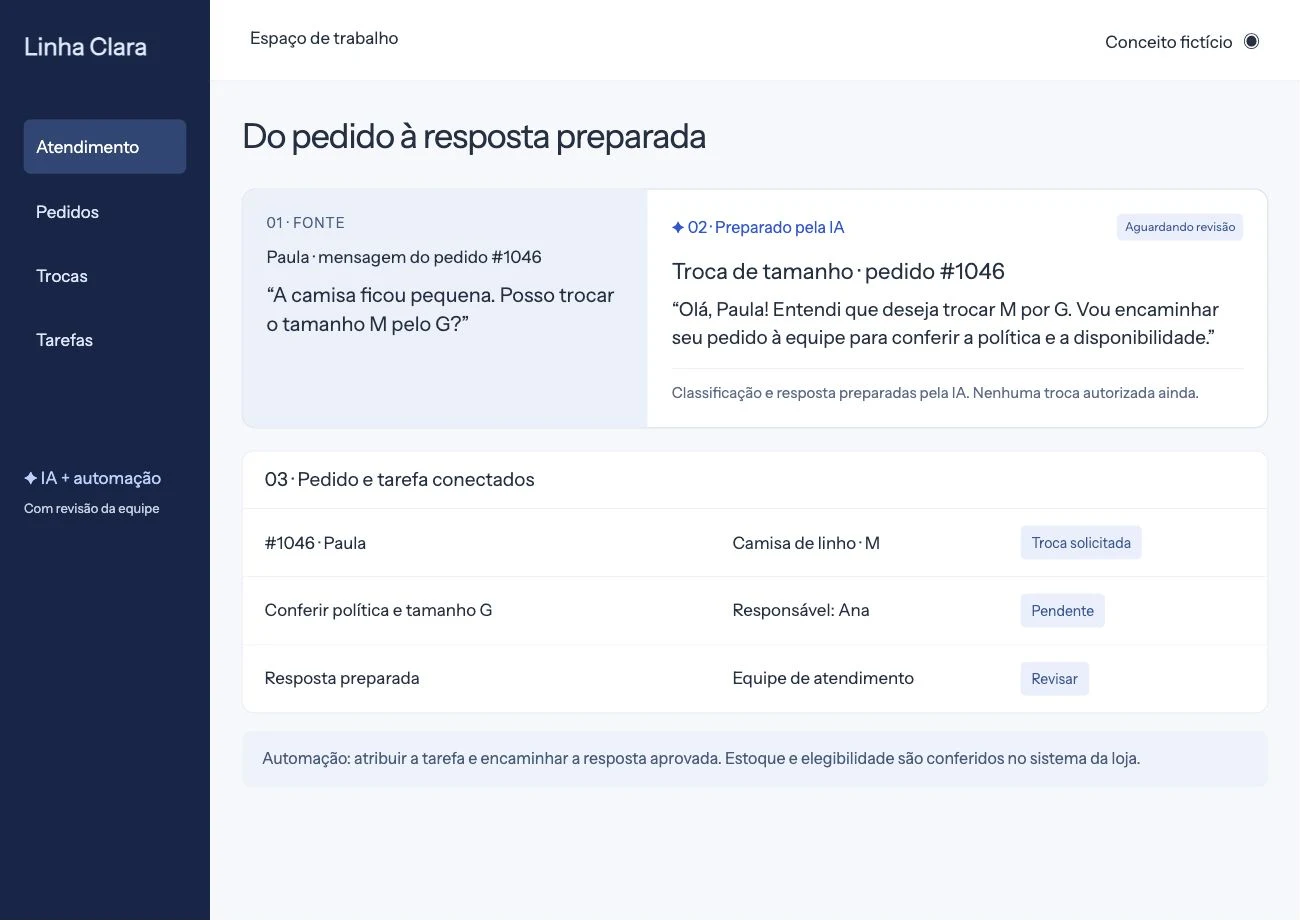
Task: Click heading Do pedido à resposta preparada
Action: click(474, 136)
